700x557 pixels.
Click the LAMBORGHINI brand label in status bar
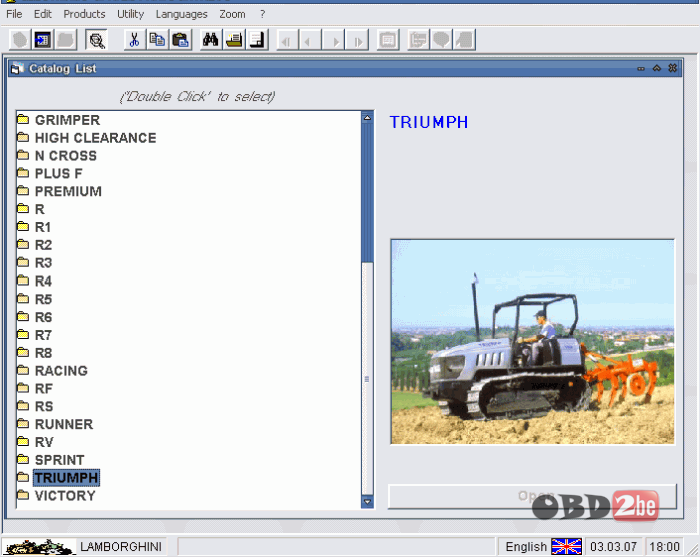pos(121,547)
